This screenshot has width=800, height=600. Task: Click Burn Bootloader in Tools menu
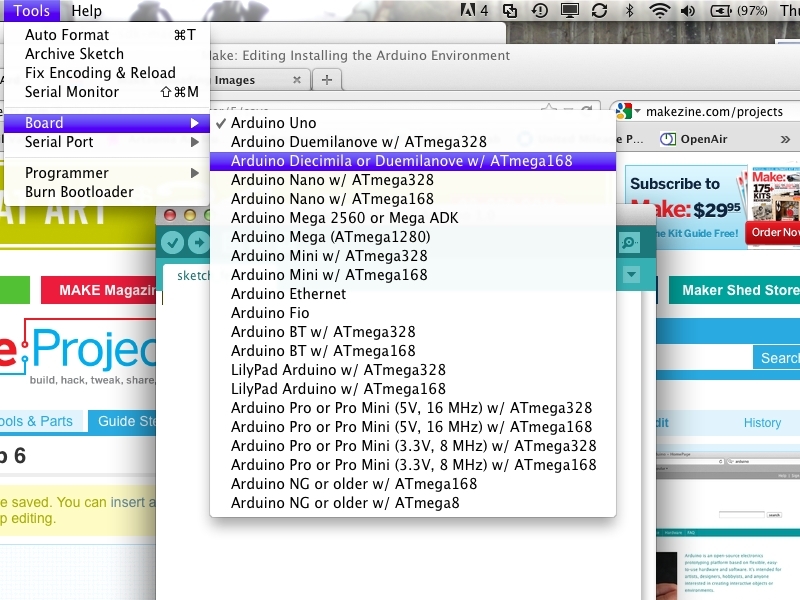(107, 192)
